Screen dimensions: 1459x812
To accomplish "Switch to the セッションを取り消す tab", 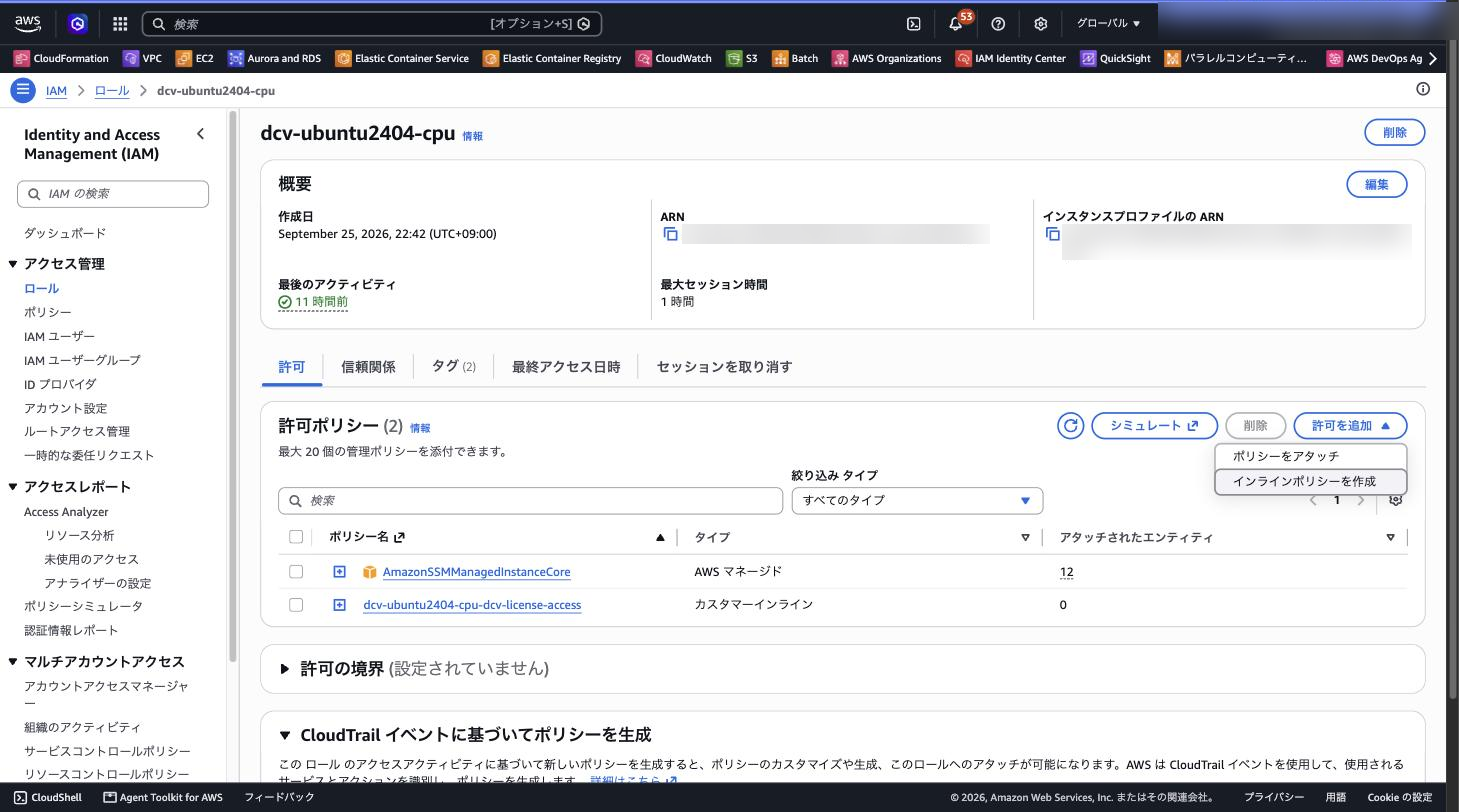I will click(724, 367).
